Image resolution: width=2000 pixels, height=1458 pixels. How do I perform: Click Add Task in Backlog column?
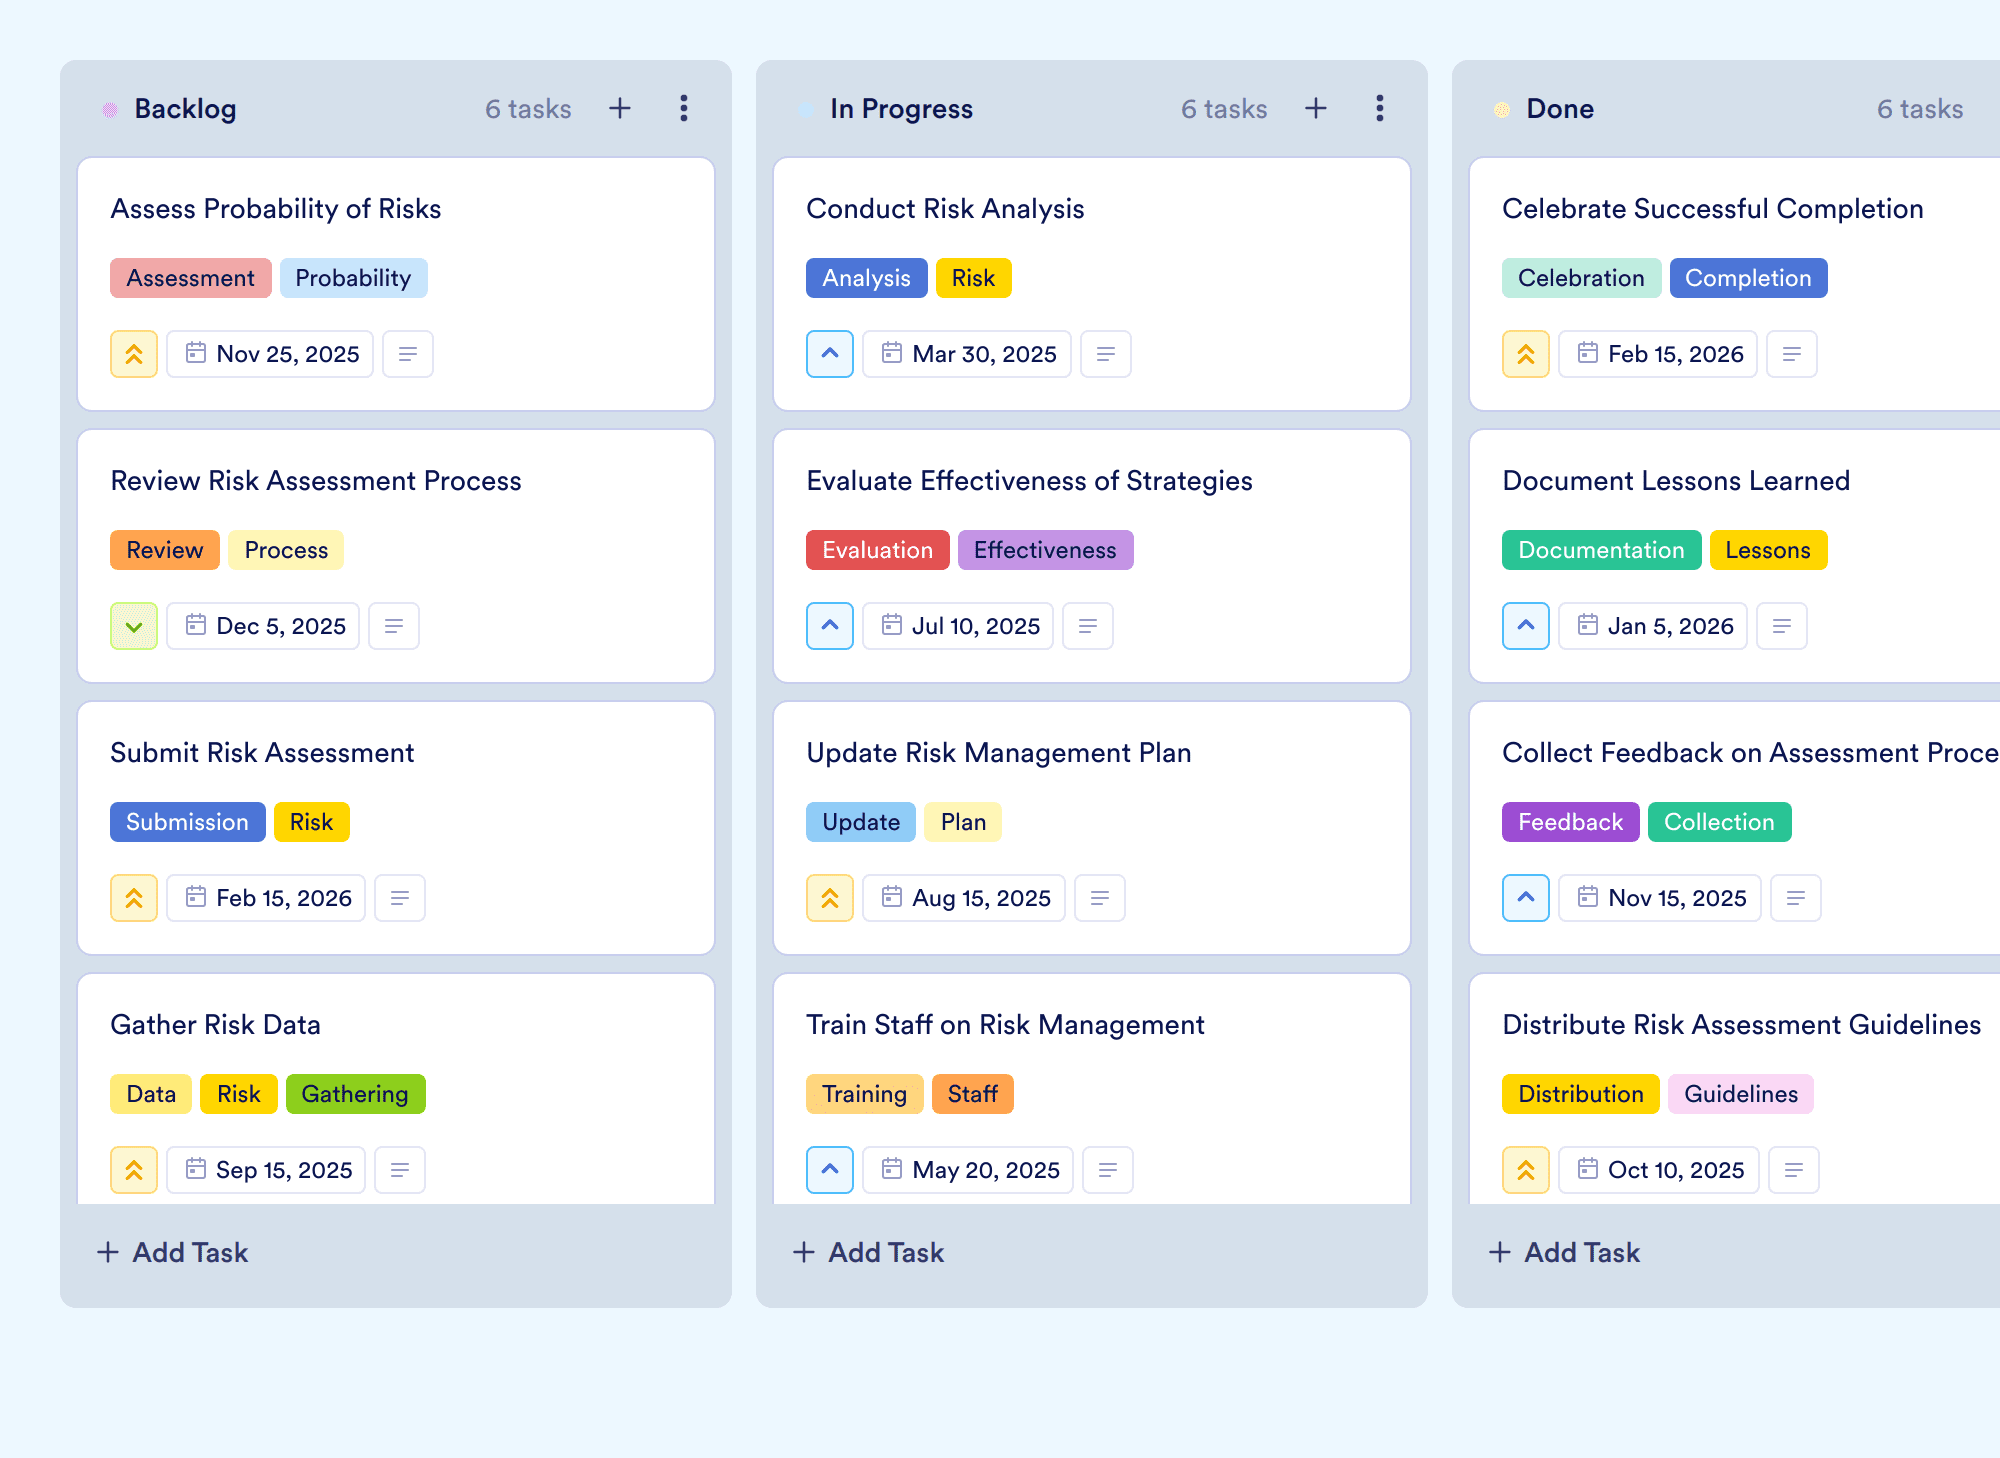coord(172,1252)
